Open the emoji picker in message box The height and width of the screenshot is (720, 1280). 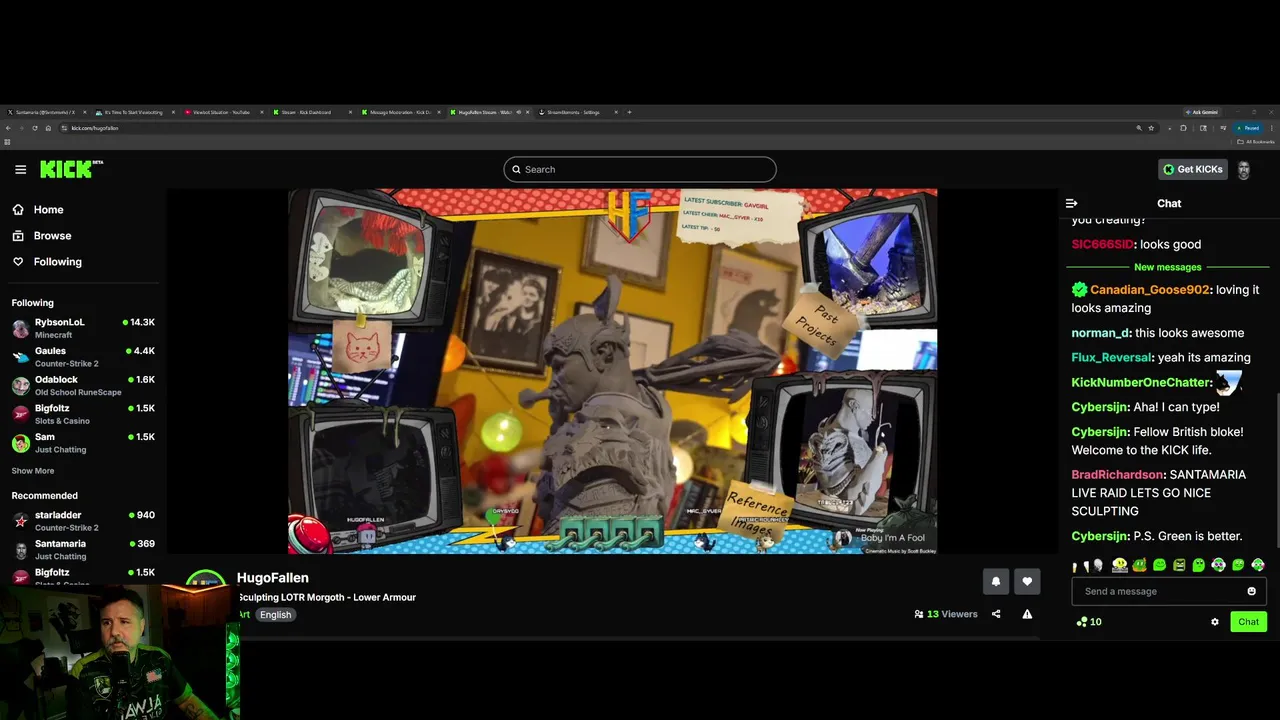click(1251, 591)
